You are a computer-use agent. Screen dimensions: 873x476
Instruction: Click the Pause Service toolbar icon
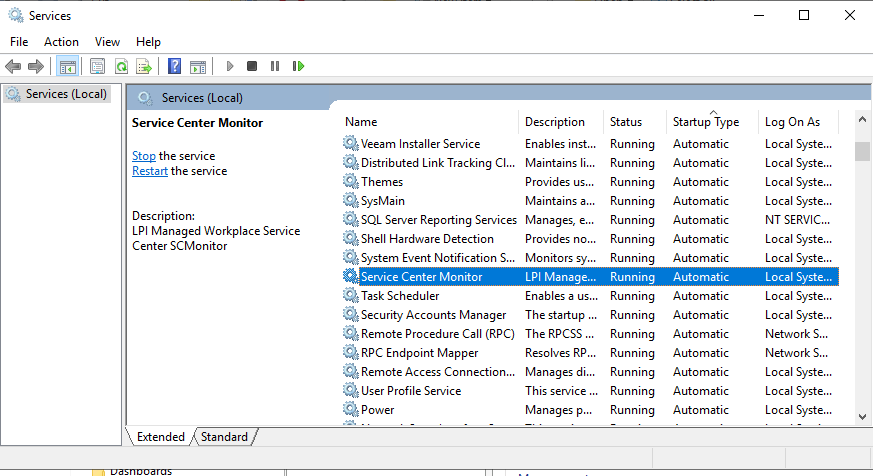[x=275, y=66]
